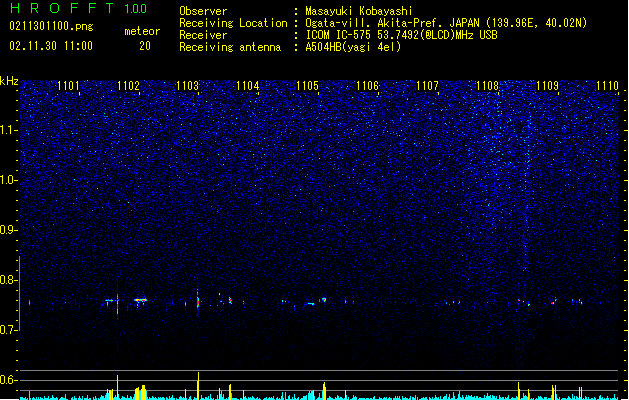Viewport: 629px width, 400px height.
Task: Click the 1101 time axis marker
Action: pos(68,85)
